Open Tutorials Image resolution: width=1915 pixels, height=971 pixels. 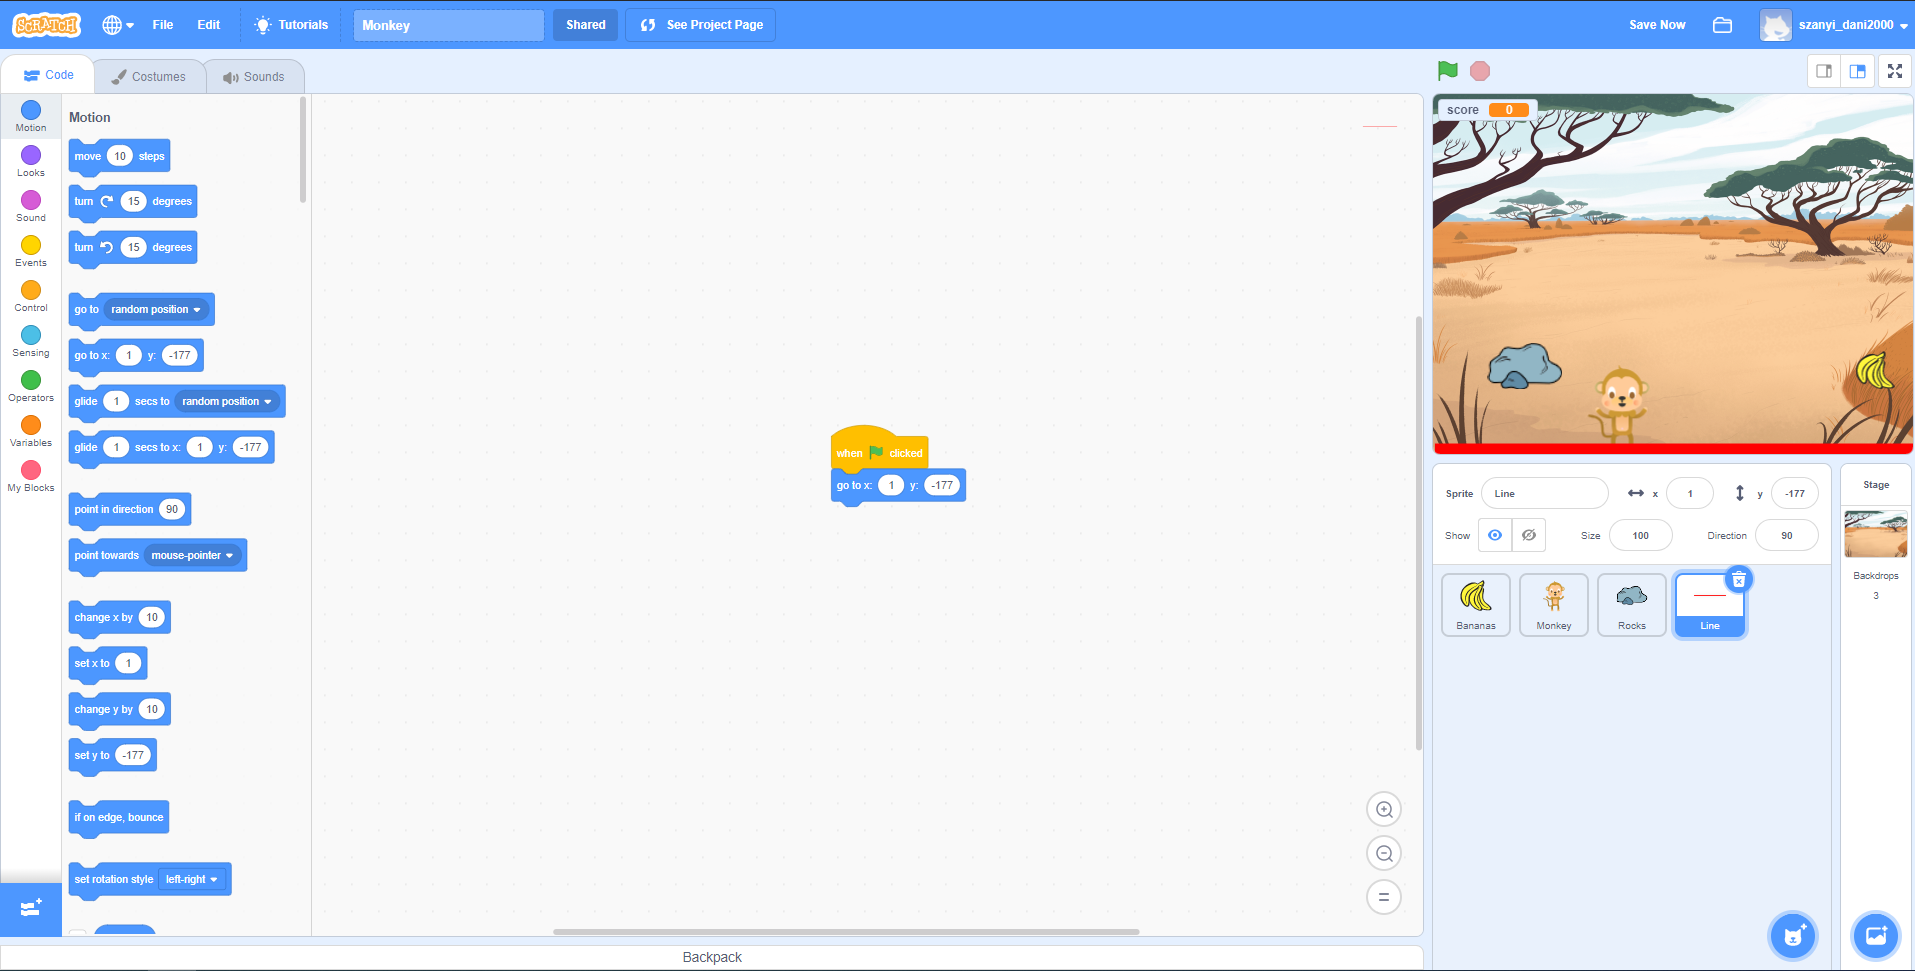pos(291,25)
